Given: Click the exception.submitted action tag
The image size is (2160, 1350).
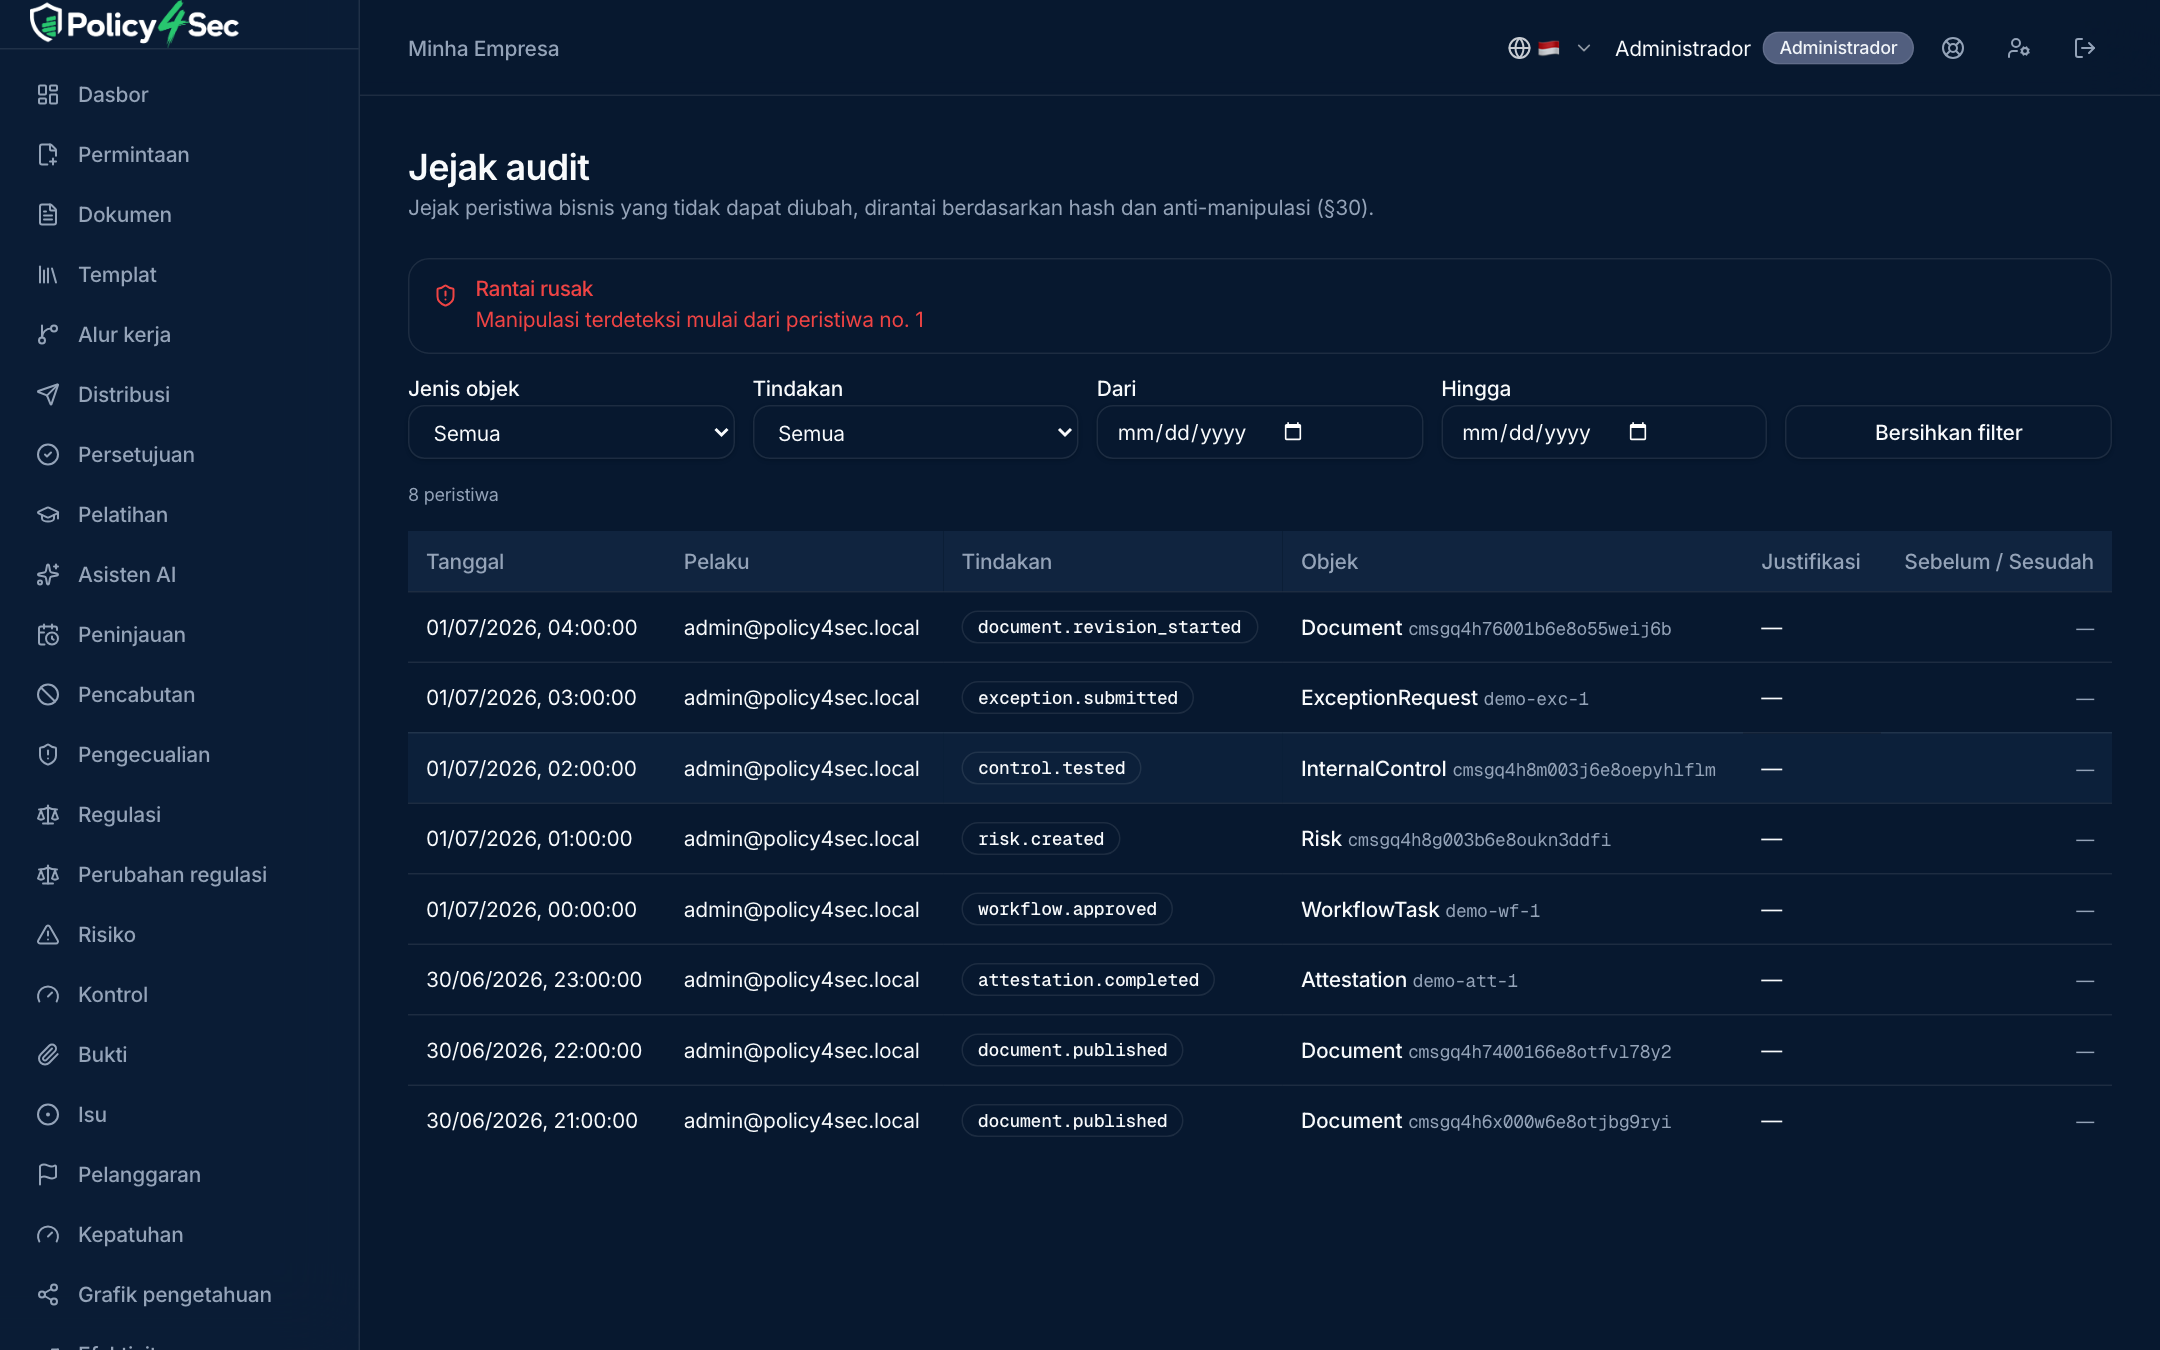Looking at the screenshot, I should (1077, 698).
